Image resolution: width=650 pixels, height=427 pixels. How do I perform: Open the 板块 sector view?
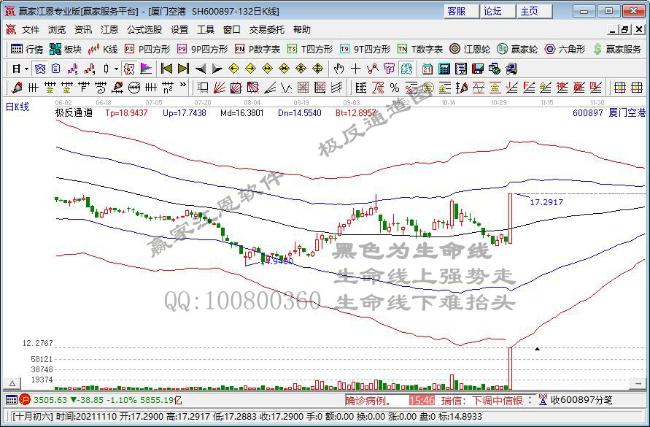click(65, 49)
